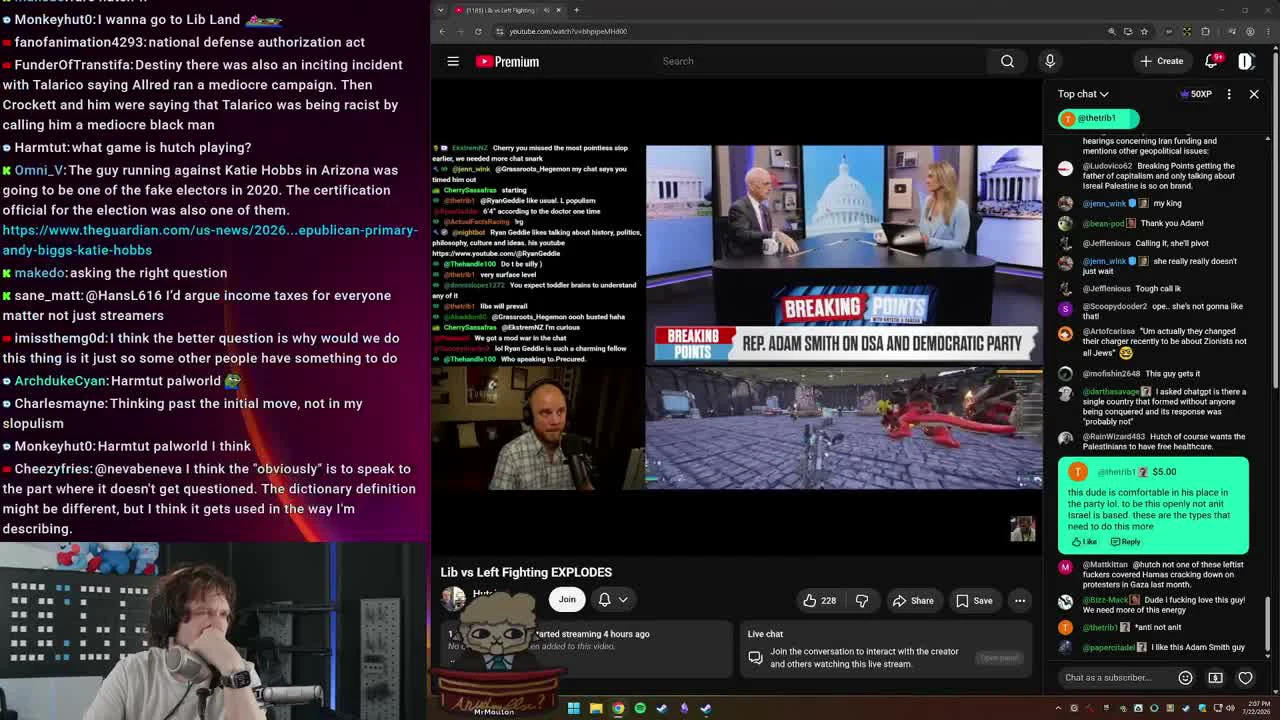The width and height of the screenshot is (1280, 720).
Task: Open the Windows Start menu
Action: [x=574, y=708]
